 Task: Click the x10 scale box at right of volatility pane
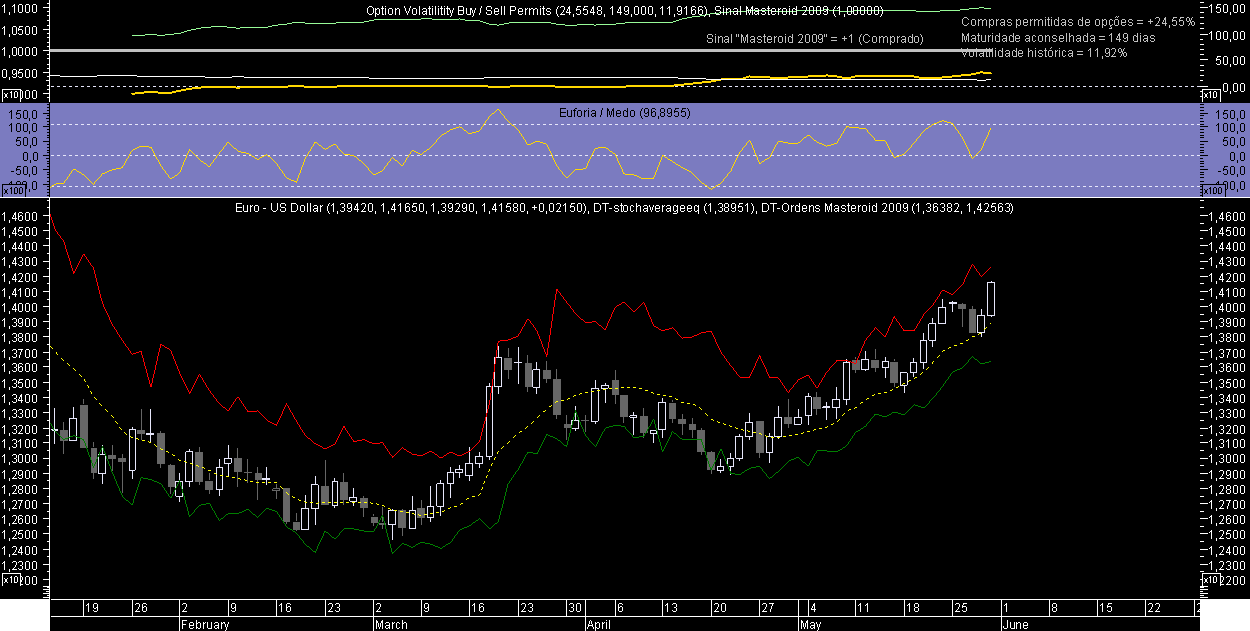click(1211, 95)
